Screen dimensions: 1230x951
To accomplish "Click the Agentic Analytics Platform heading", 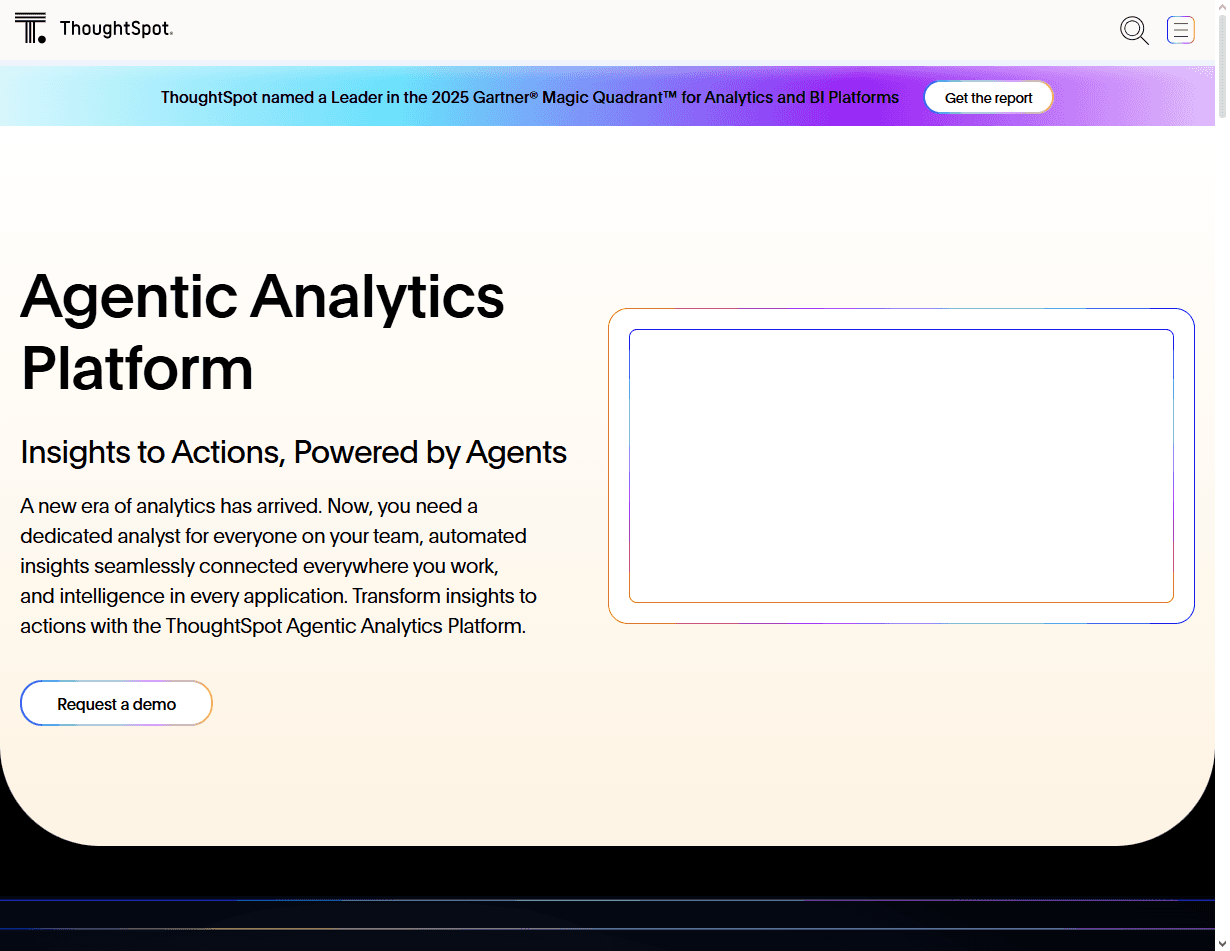I will (262, 332).
